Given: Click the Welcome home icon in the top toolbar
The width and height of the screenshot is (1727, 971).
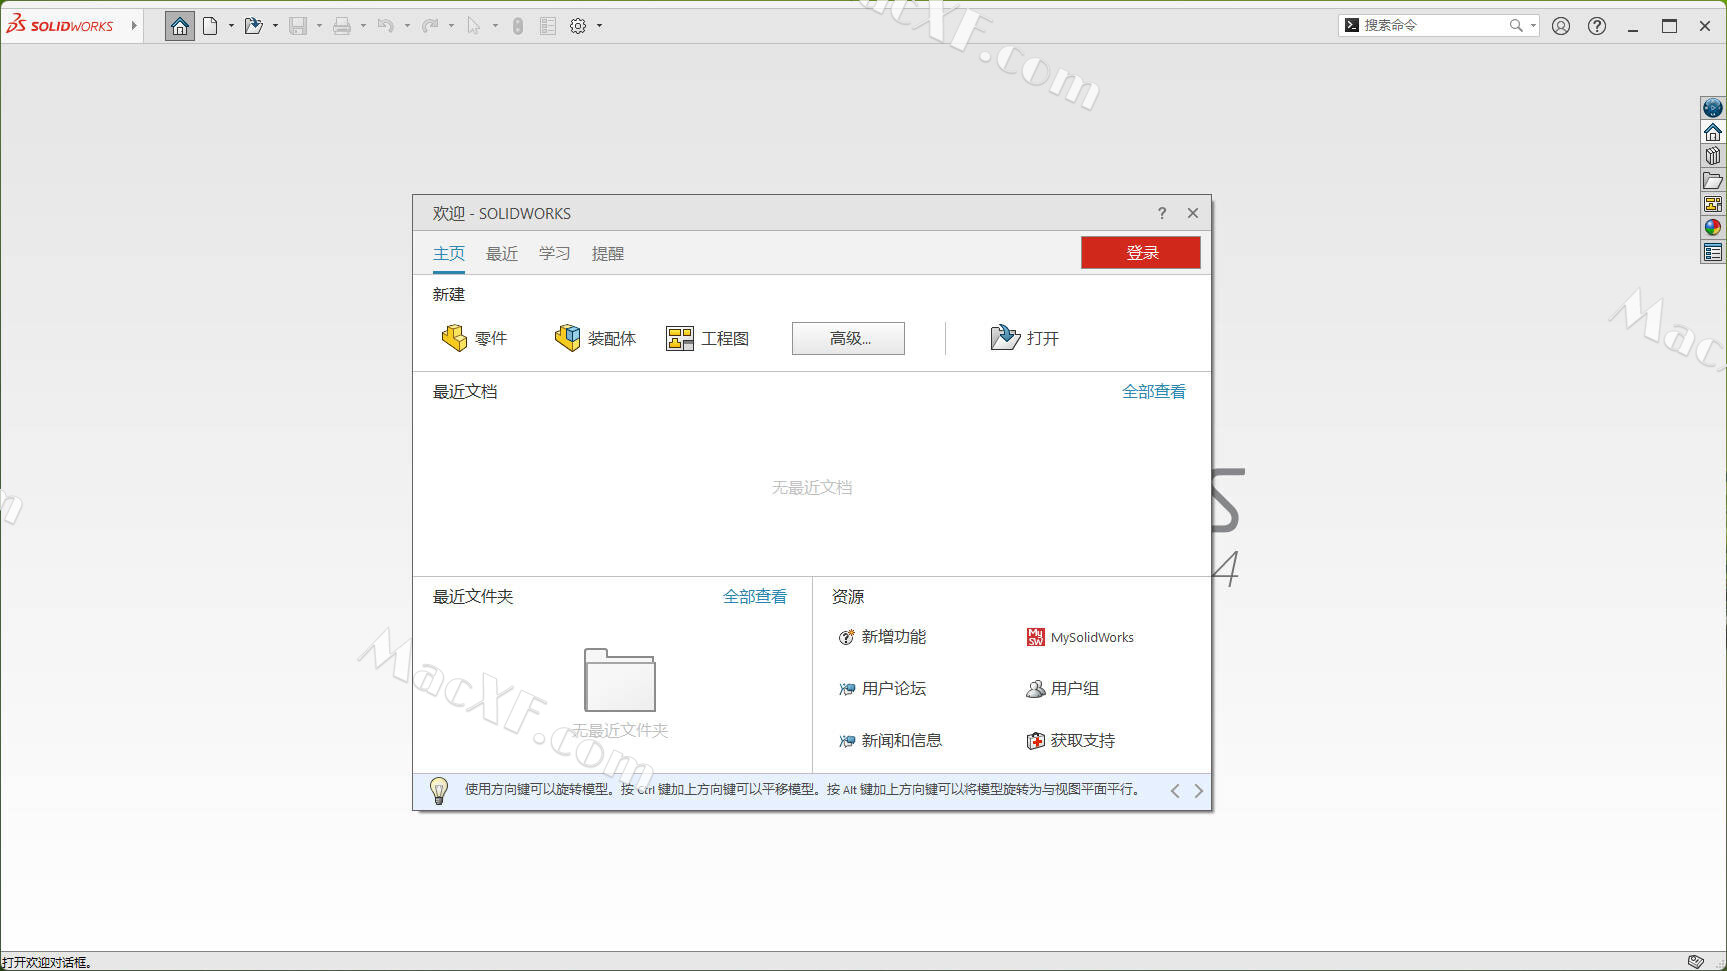Looking at the screenshot, I should coord(180,26).
